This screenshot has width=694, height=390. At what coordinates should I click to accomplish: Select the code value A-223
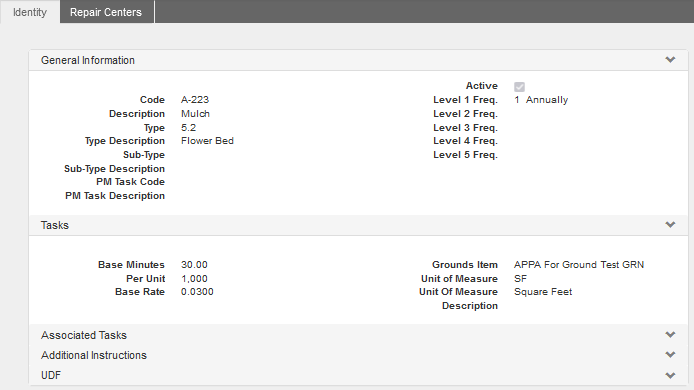[x=195, y=100]
